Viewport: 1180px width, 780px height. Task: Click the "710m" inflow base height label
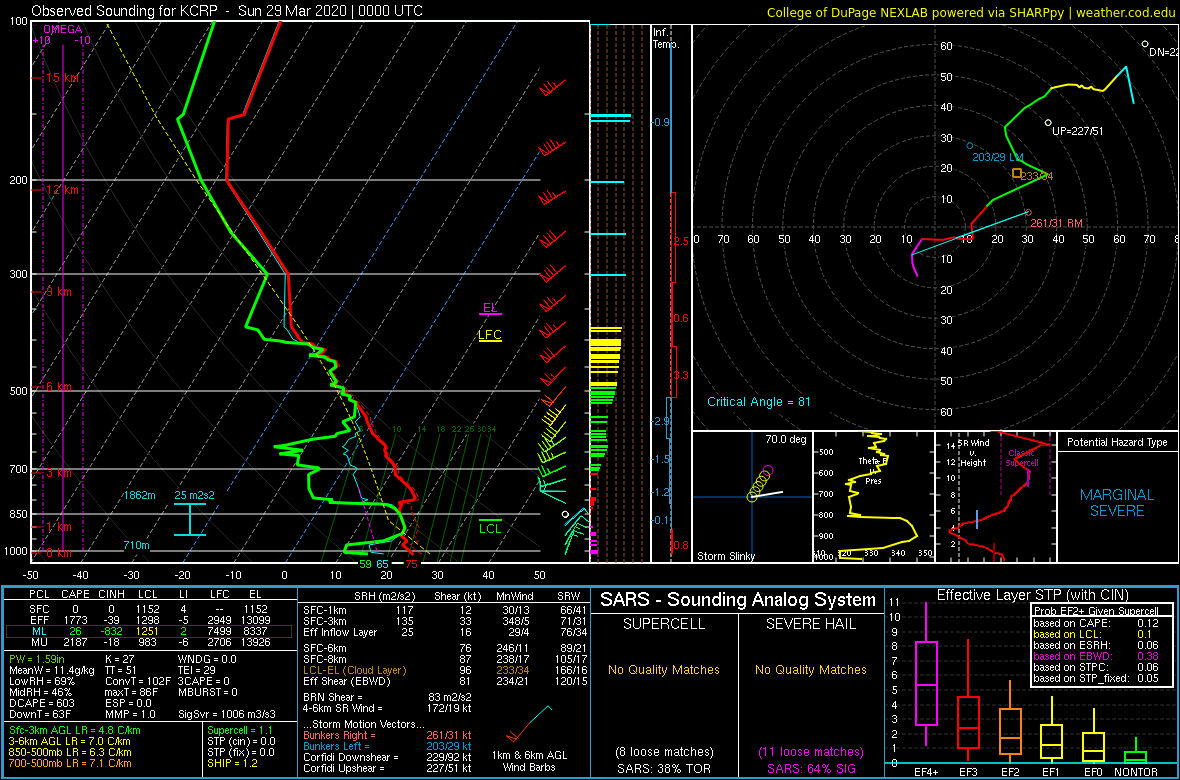[x=137, y=545]
